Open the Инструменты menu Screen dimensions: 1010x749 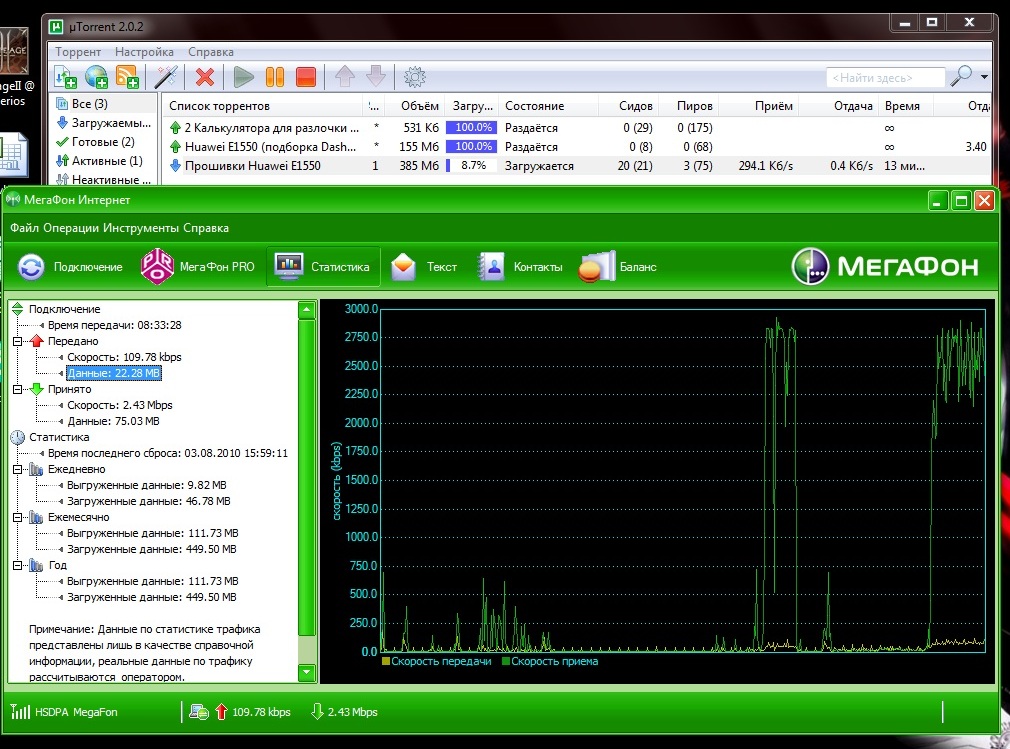tap(141, 228)
